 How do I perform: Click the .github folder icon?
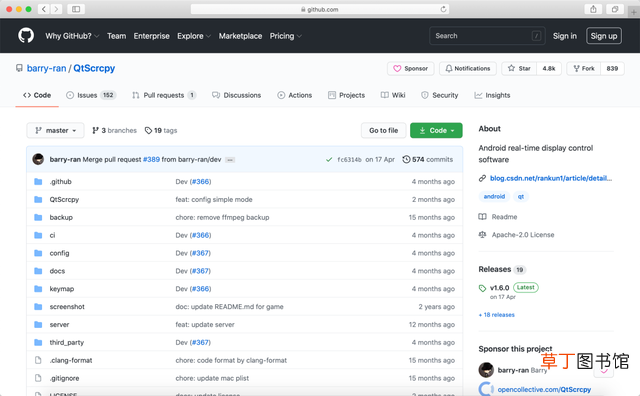[38, 181]
